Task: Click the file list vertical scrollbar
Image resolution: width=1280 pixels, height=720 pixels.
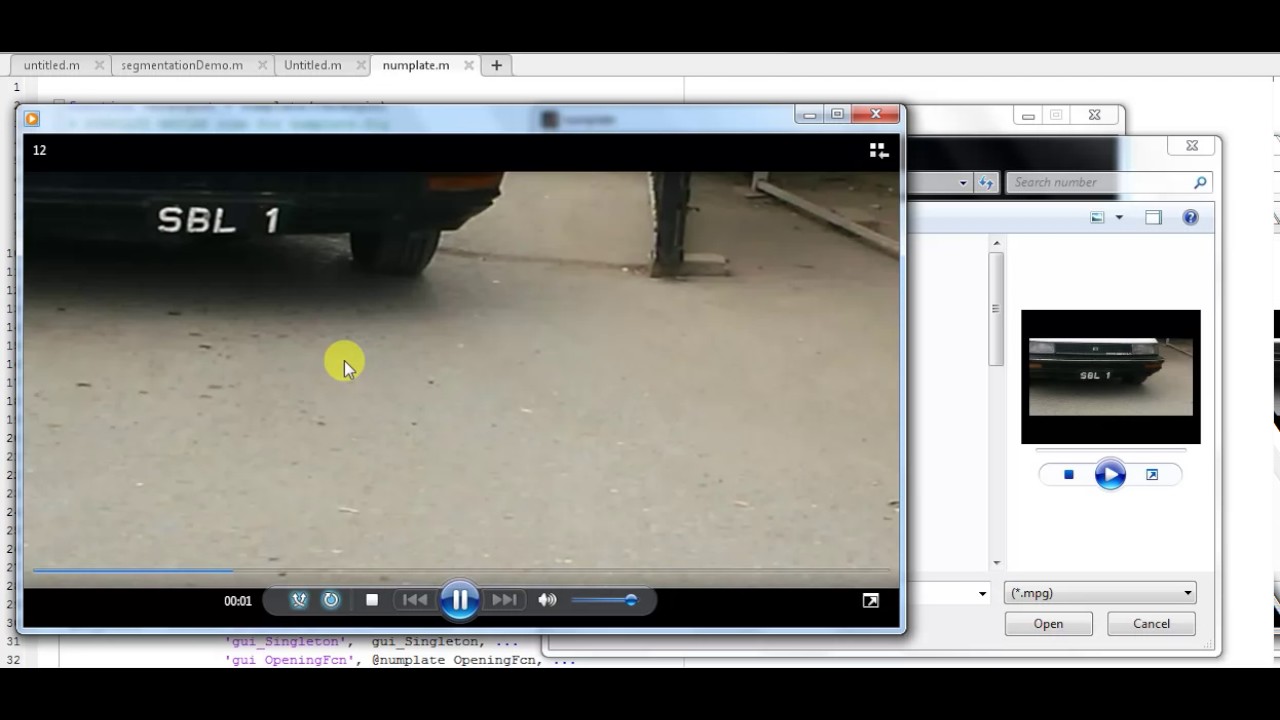Action: click(x=996, y=310)
